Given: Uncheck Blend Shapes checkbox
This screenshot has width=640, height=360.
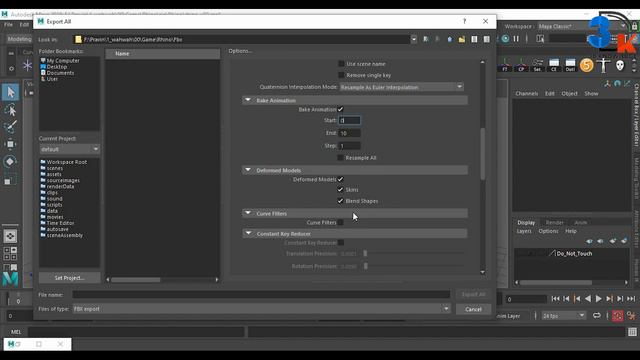Looking at the screenshot, I should tap(340, 201).
